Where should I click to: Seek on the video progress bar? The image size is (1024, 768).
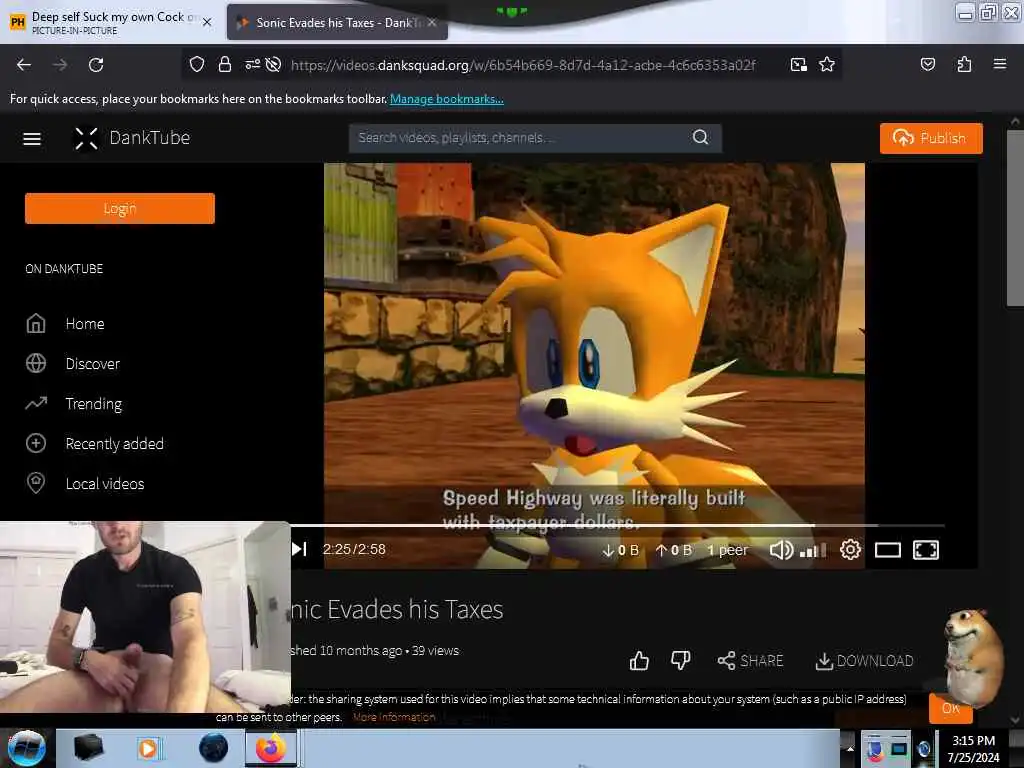pyautogui.click(x=617, y=525)
